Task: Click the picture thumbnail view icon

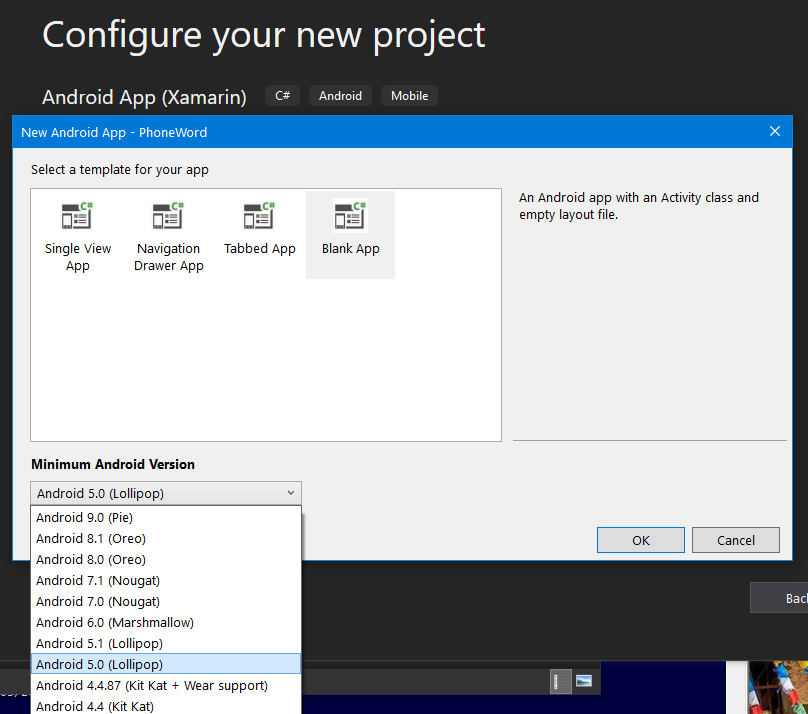Action: tap(584, 681)
